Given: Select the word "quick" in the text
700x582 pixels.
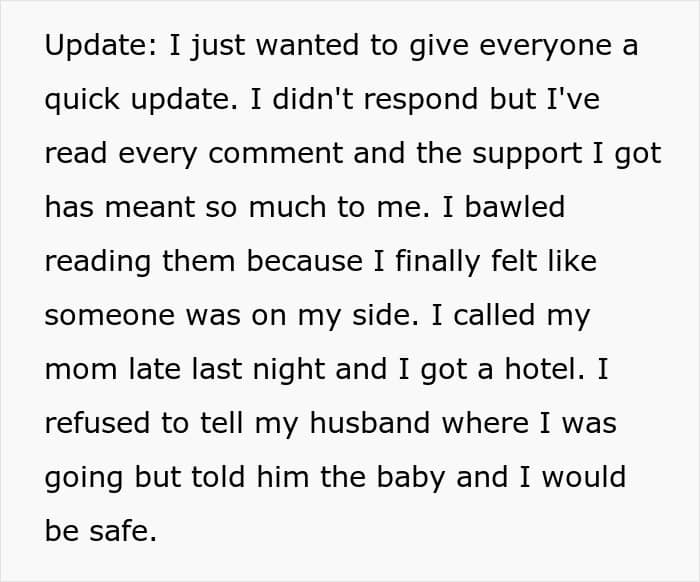Looking at the screenshot, I should [x=82, y=100].
